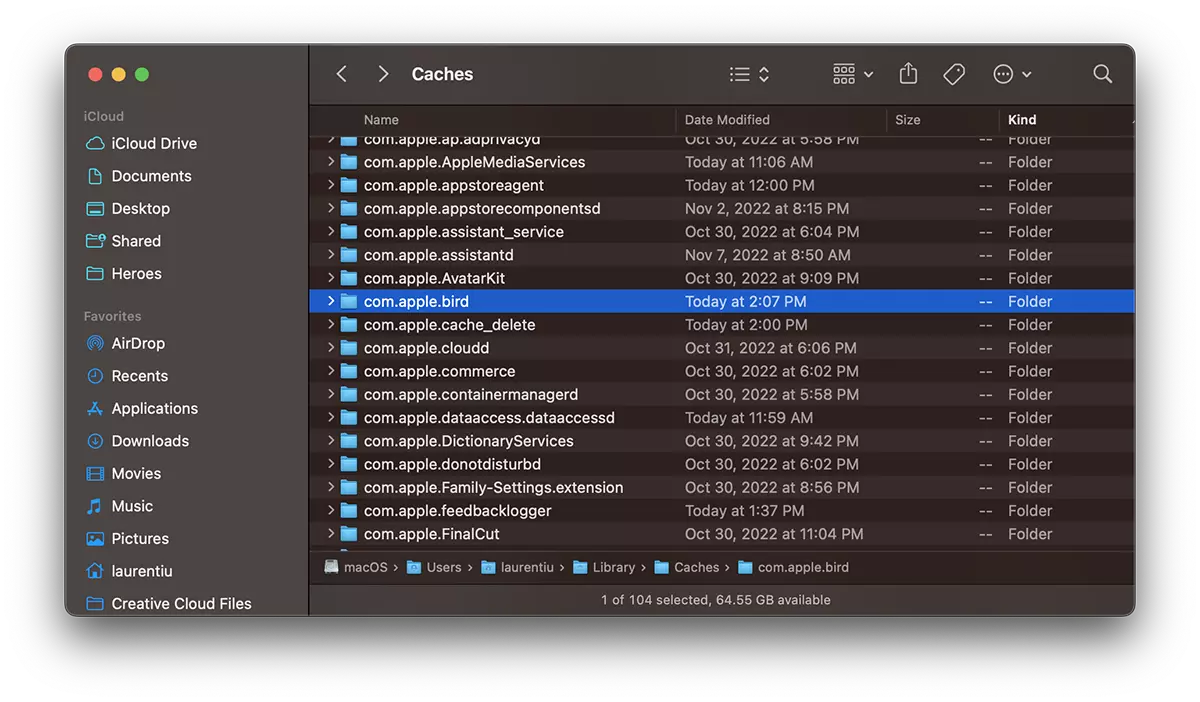The image size is (1200, 702).
Task: Open the Finder search magnifier
Action: (x=1102, y=74)
